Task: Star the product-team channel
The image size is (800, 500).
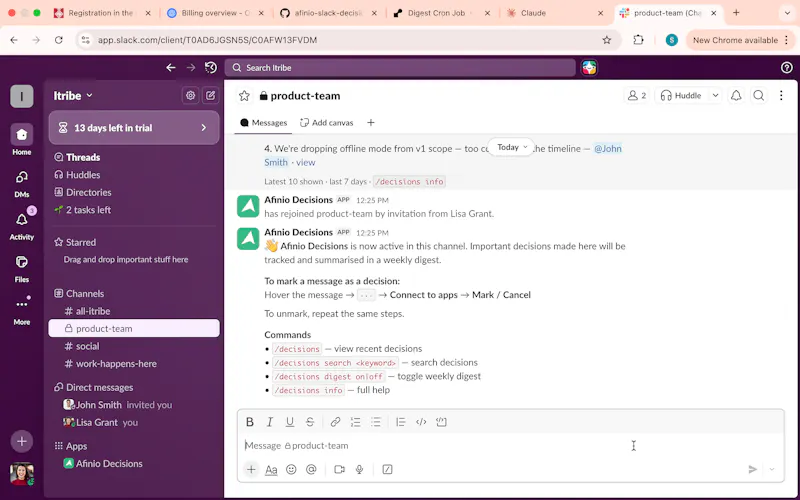Action: click(244, 96)
